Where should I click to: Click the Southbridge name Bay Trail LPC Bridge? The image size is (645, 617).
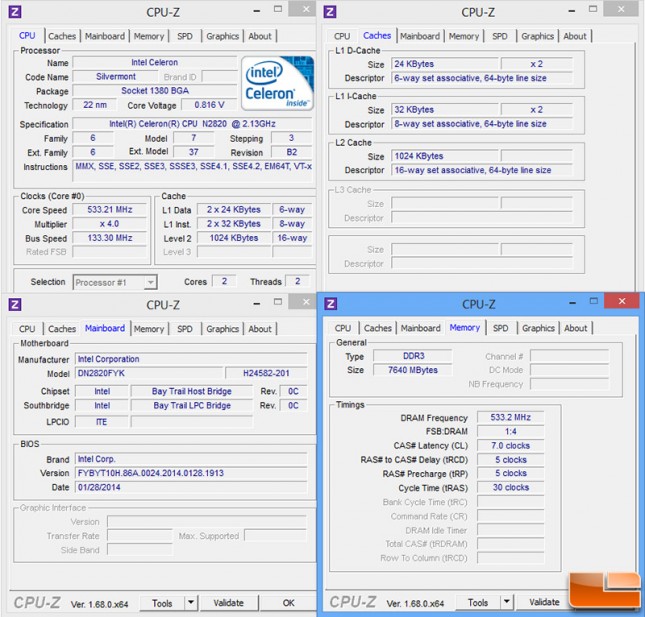192,406
